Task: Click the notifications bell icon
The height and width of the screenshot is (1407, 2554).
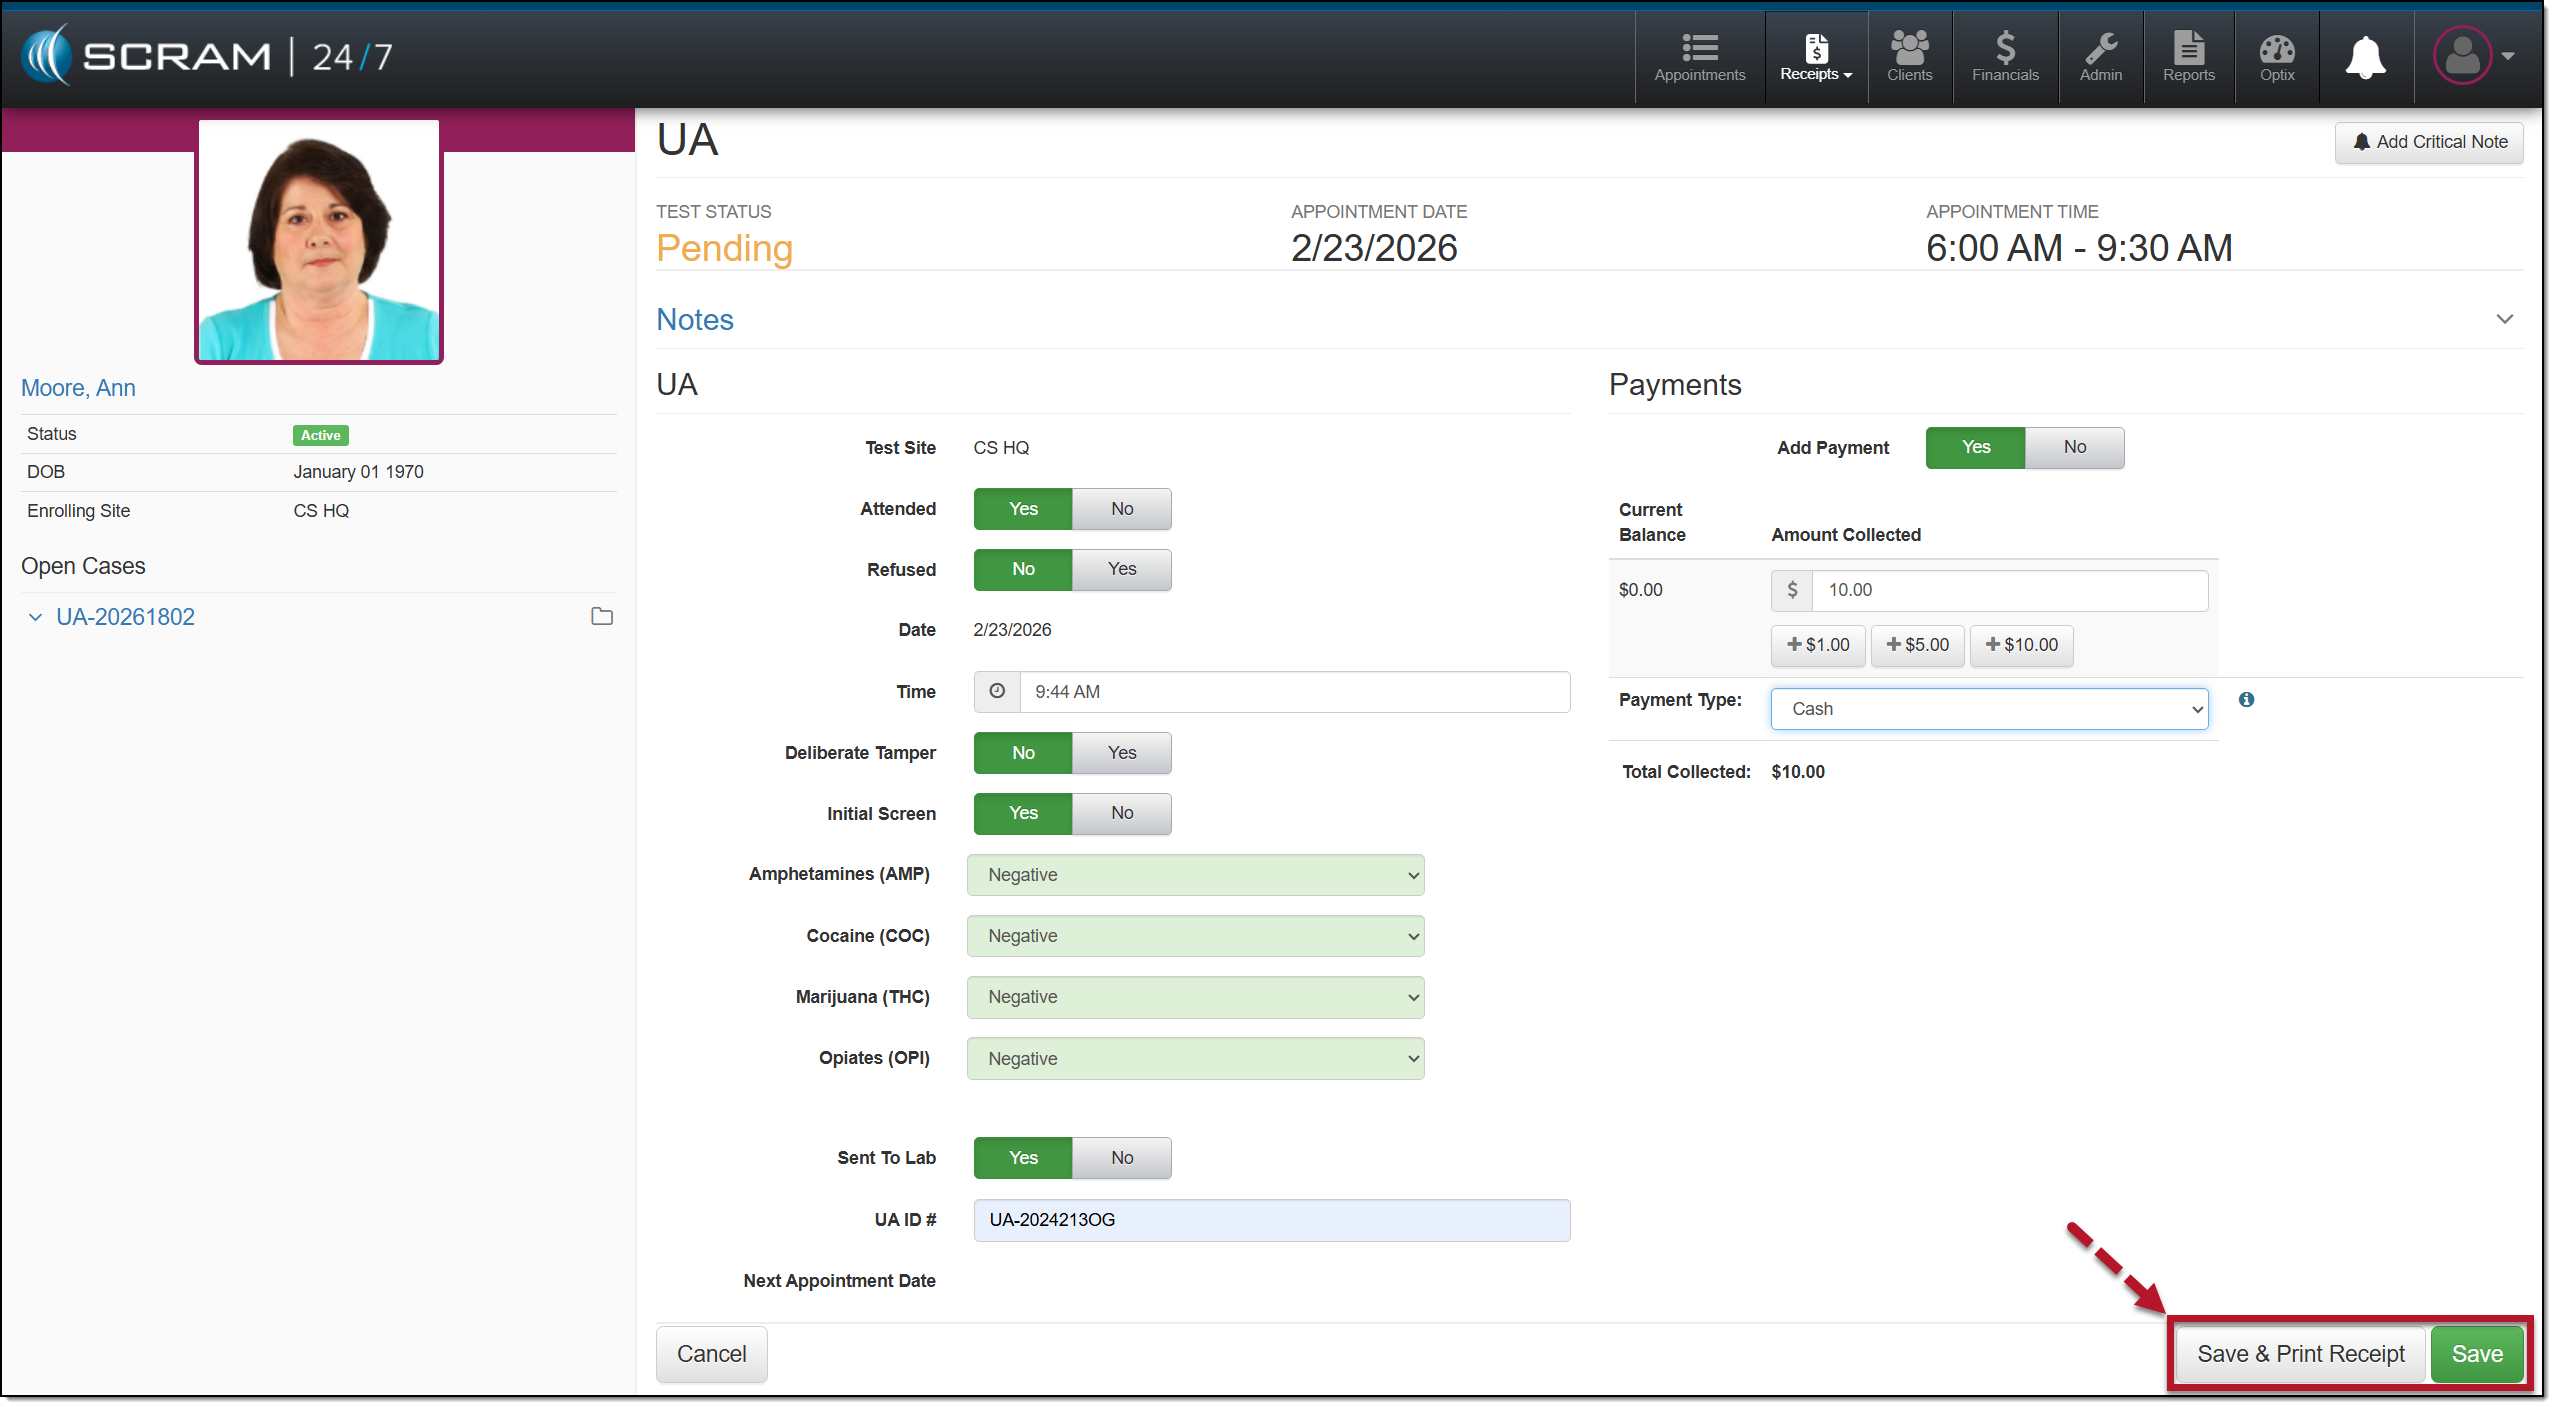Action: tap(2365, 57)
